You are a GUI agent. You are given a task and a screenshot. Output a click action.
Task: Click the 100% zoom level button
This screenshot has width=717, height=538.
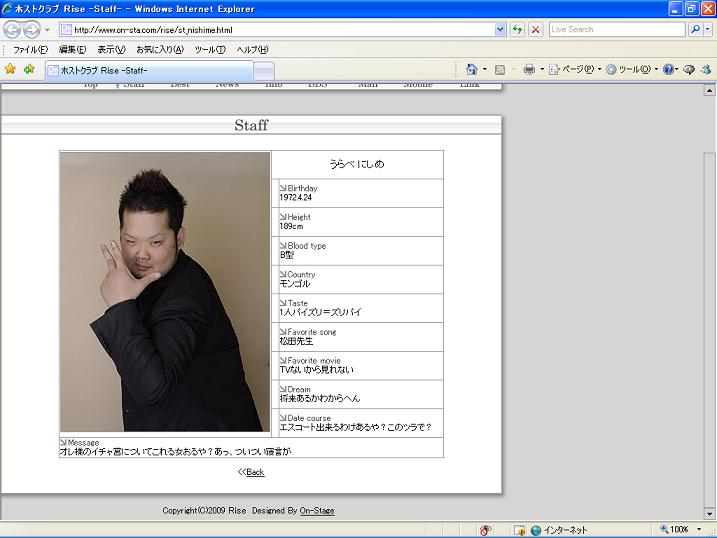pyautogui.click(x=674, y=529)
